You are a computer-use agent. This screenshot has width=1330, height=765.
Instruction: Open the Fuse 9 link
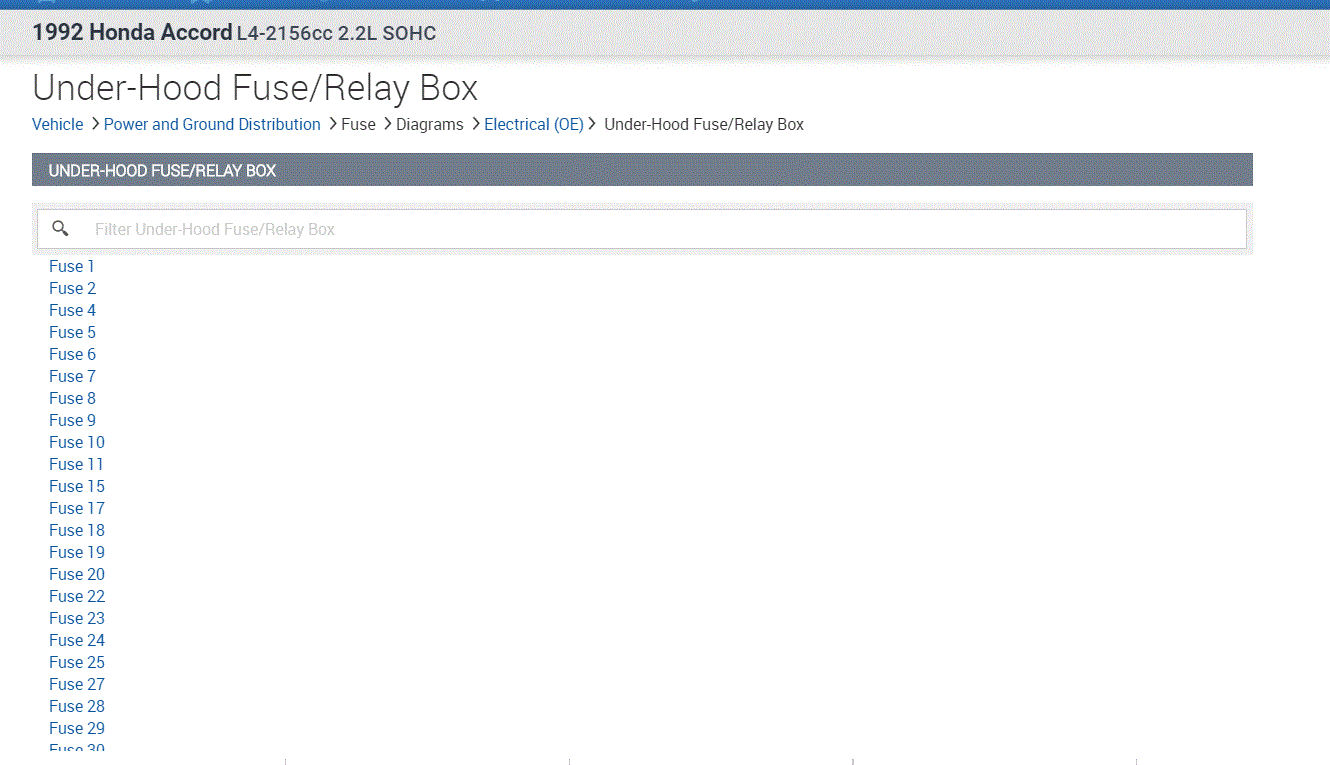73,420
